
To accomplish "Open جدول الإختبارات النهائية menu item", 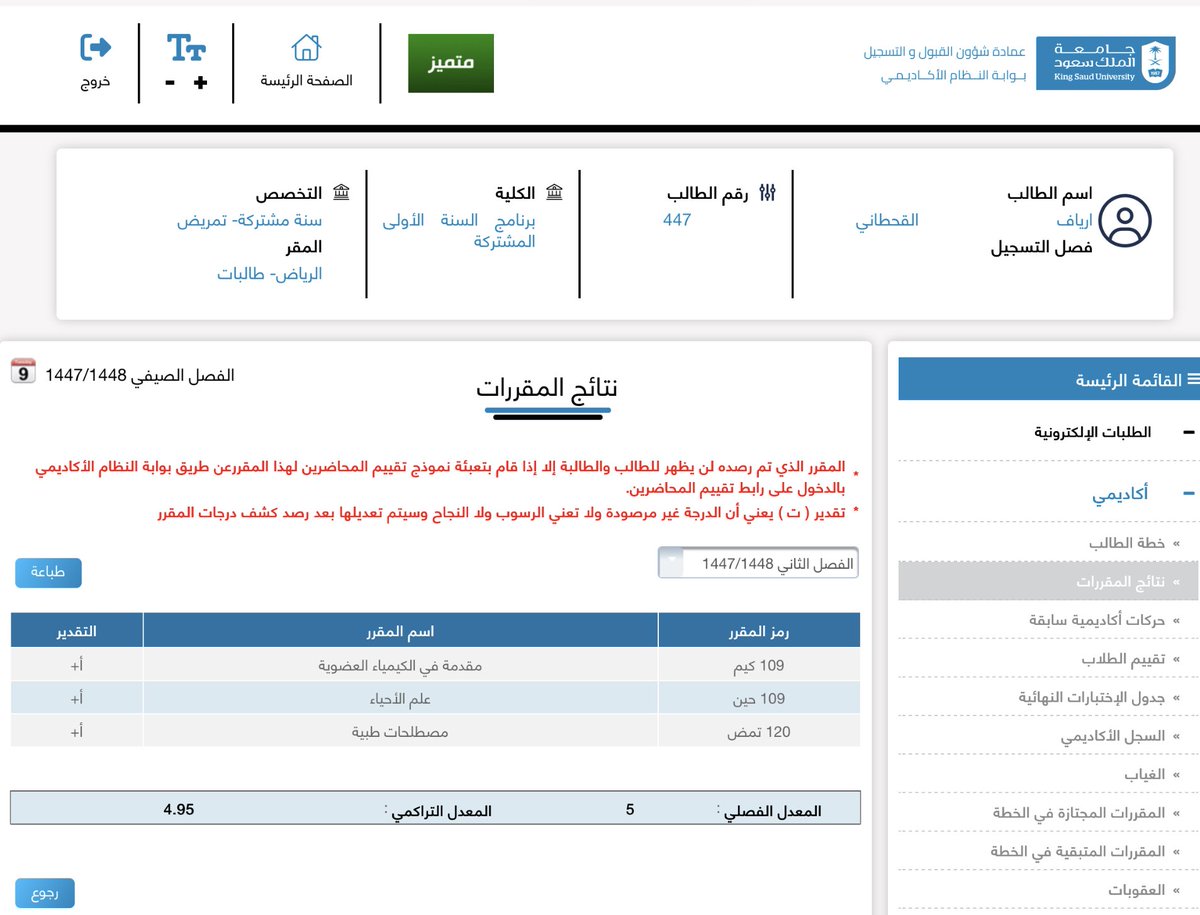I will 1091,698.
